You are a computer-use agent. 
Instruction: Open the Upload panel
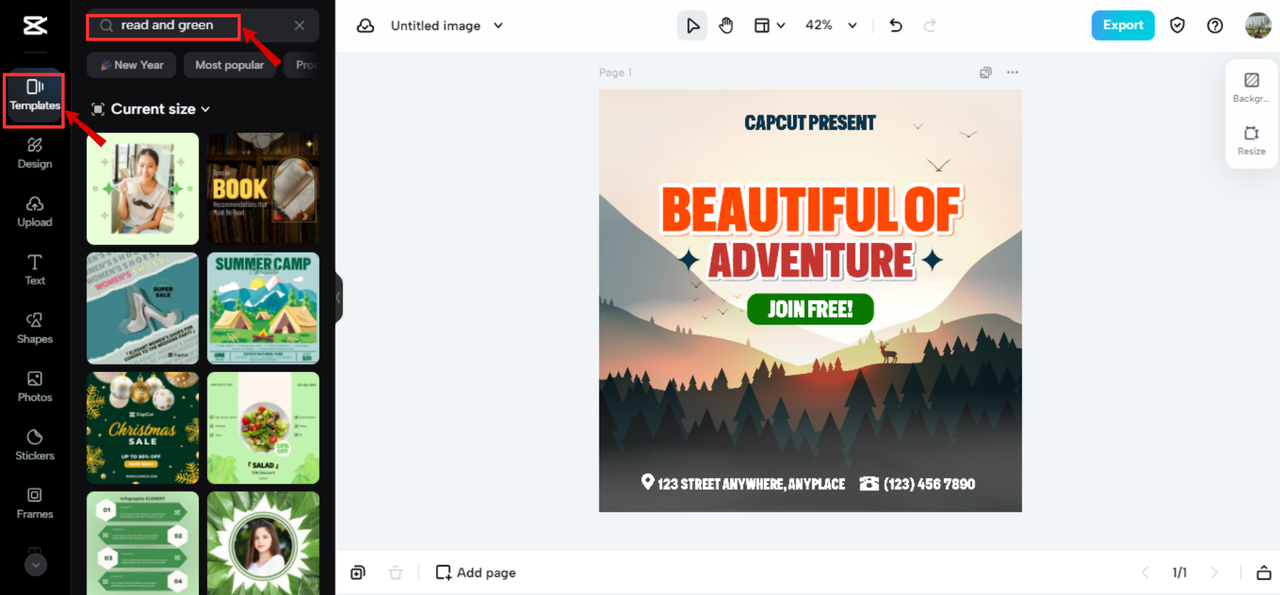(x=35, y=212)
